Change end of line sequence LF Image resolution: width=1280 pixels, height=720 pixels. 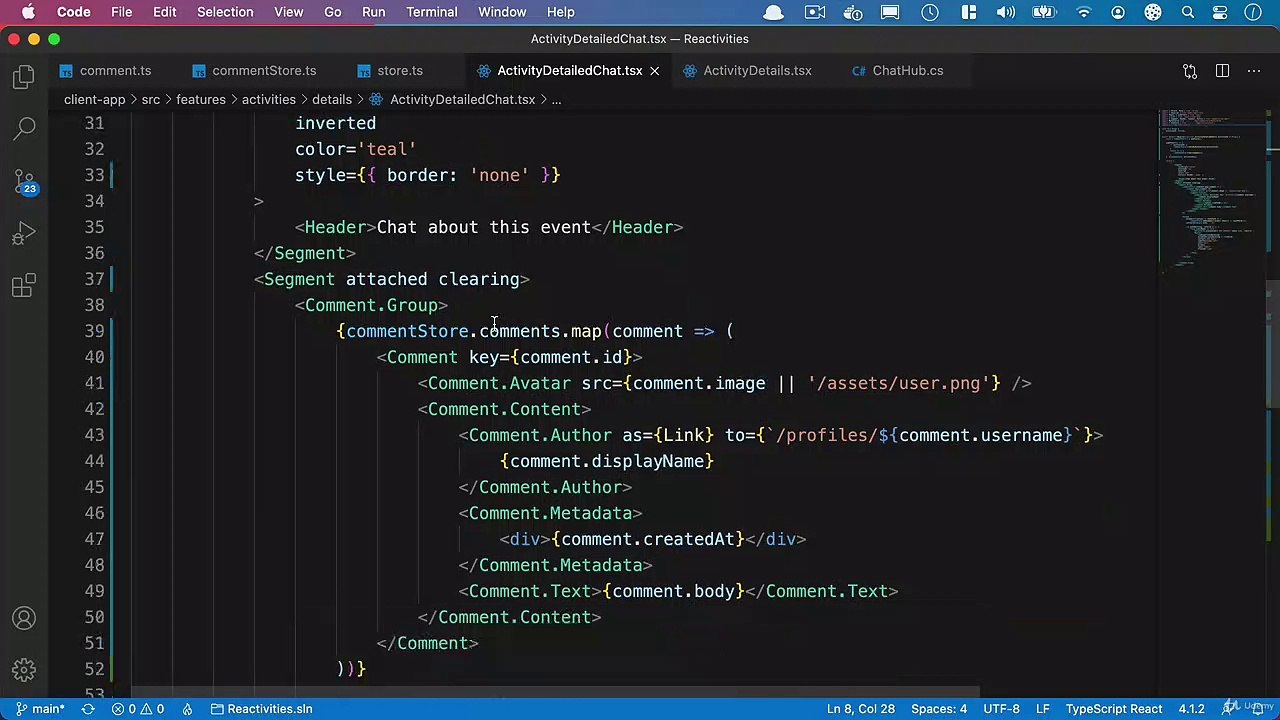click(x=1042, y=709)
